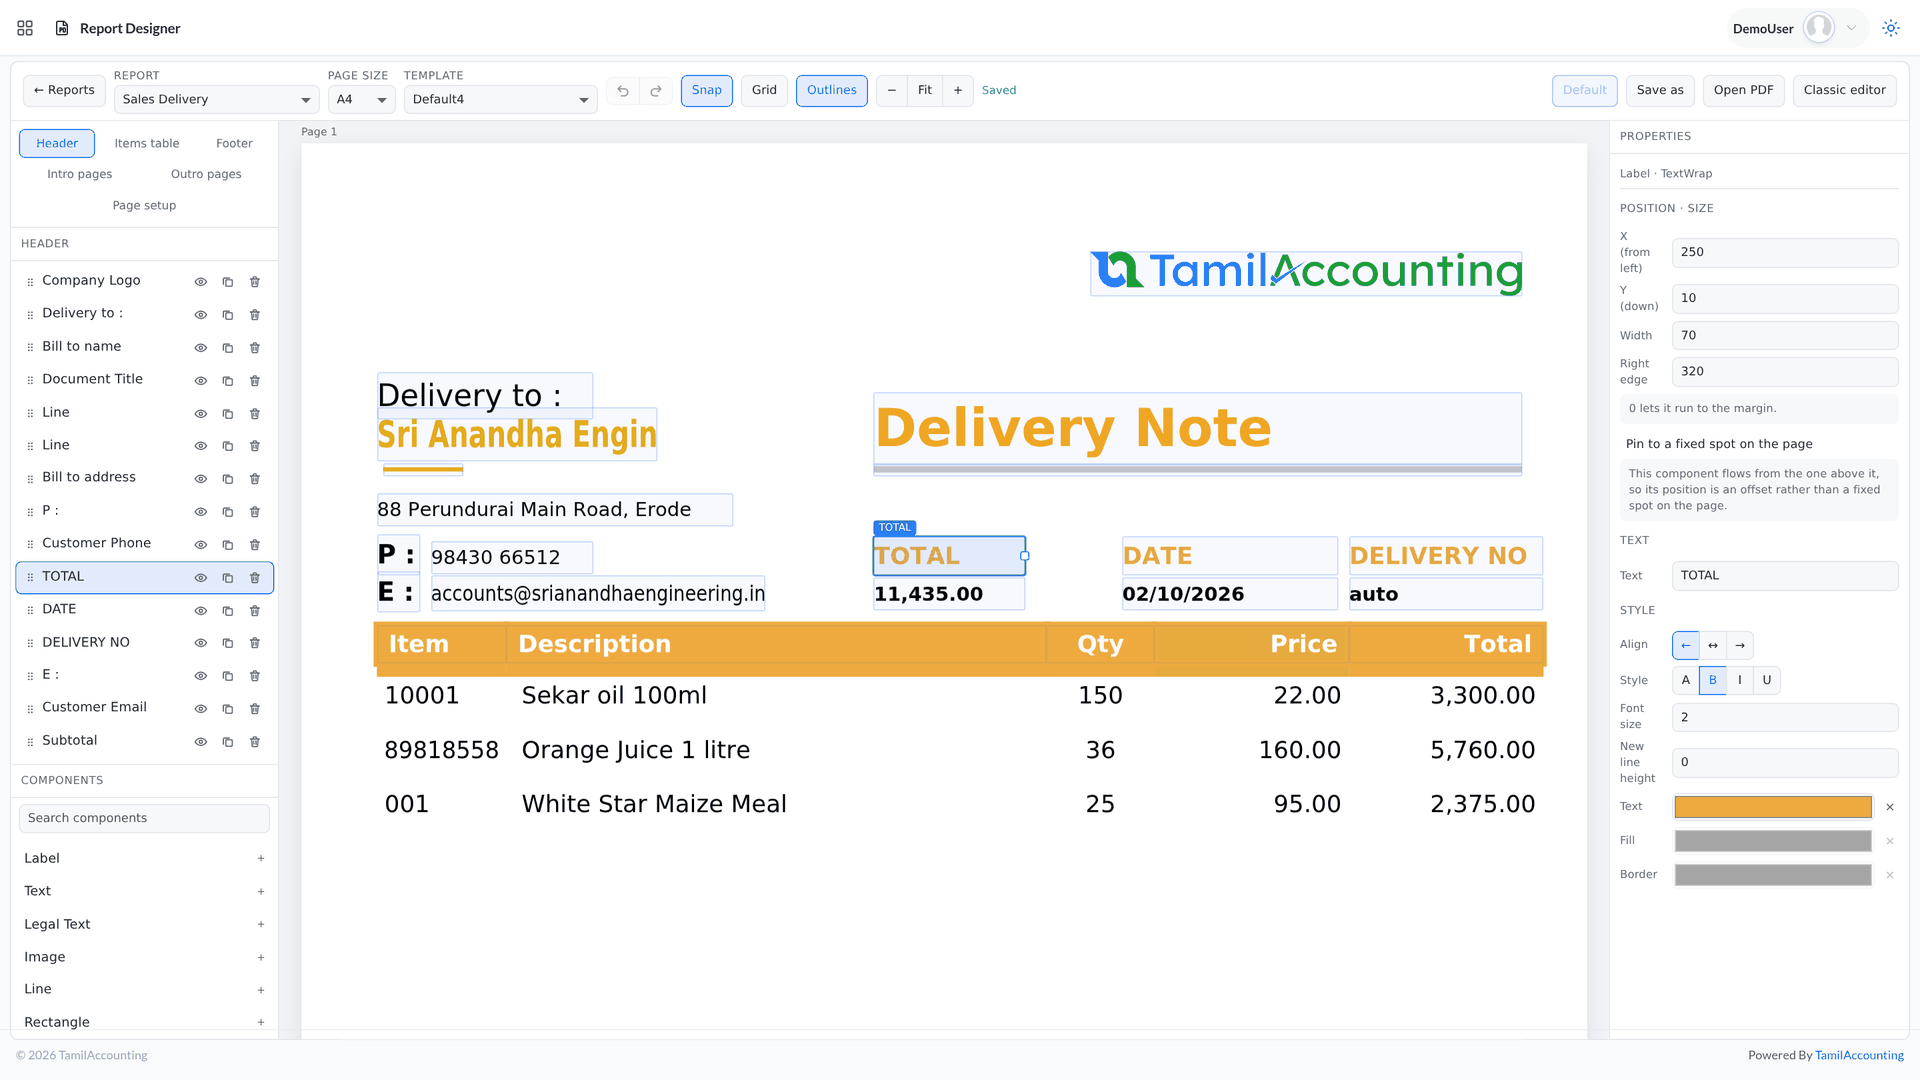Toggle the light/dark theme sun icon

tap(1890, 28)
